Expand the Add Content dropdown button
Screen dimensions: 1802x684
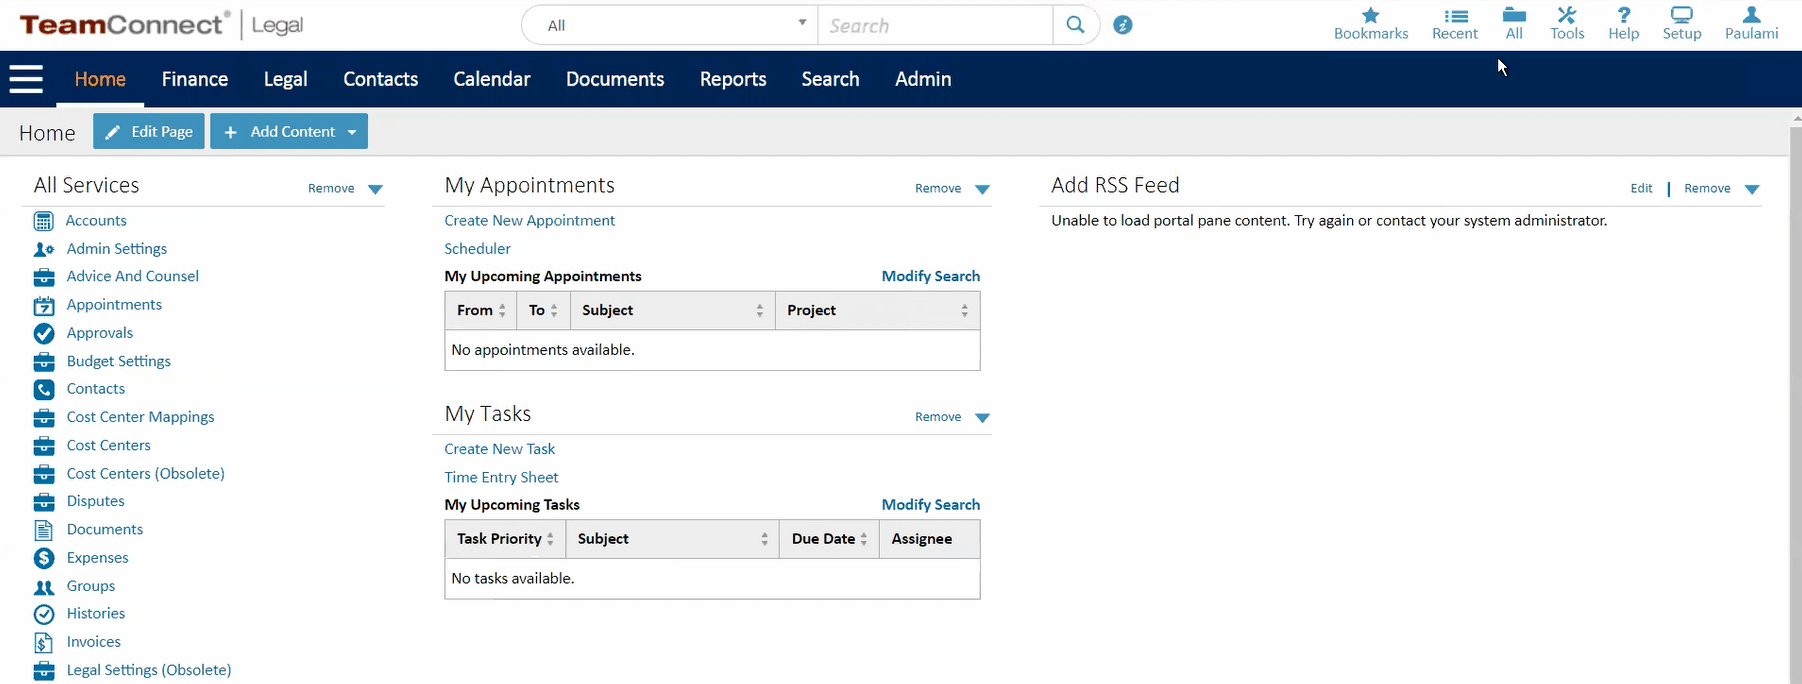coord(351,132)
